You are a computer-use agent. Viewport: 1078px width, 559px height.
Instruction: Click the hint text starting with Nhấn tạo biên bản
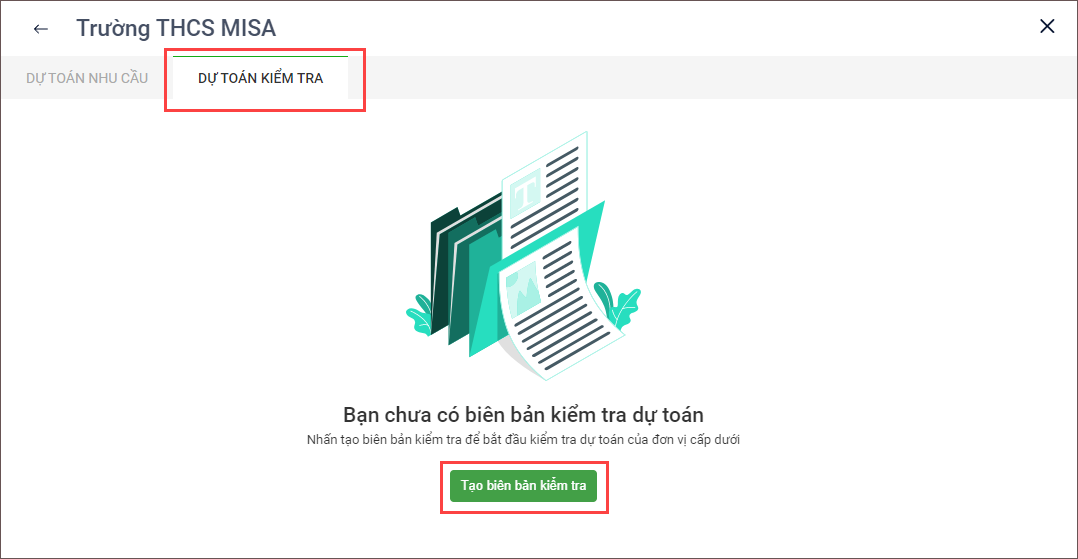523,439
